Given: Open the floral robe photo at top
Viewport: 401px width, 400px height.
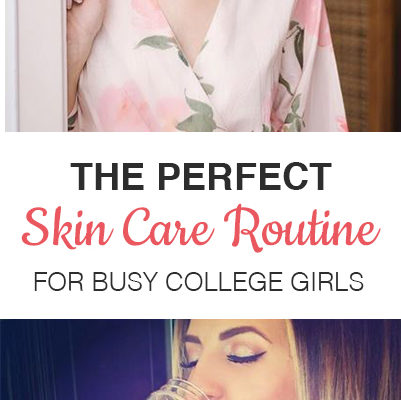Looking at the screenshot, I should pyautogui.click(x=200, y=66).
